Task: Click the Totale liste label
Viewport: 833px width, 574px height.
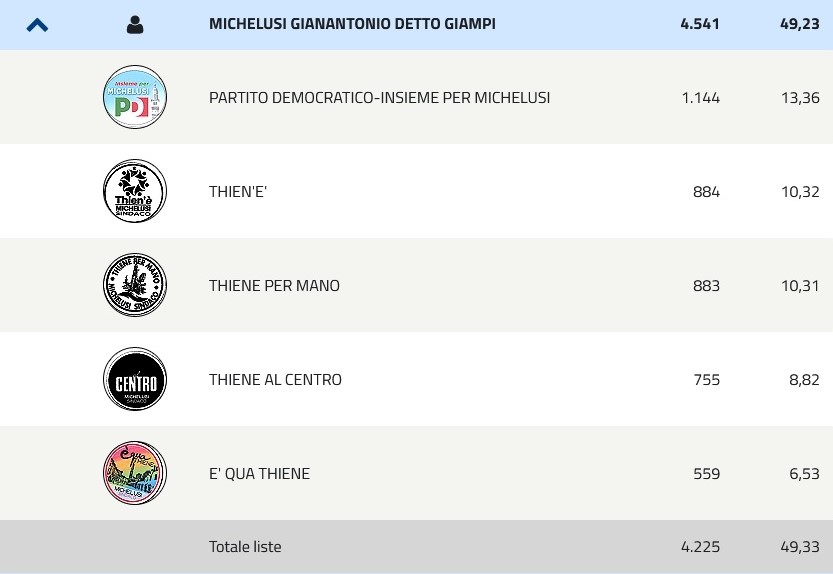Action: pyautogui.click(x=245, y=547)
